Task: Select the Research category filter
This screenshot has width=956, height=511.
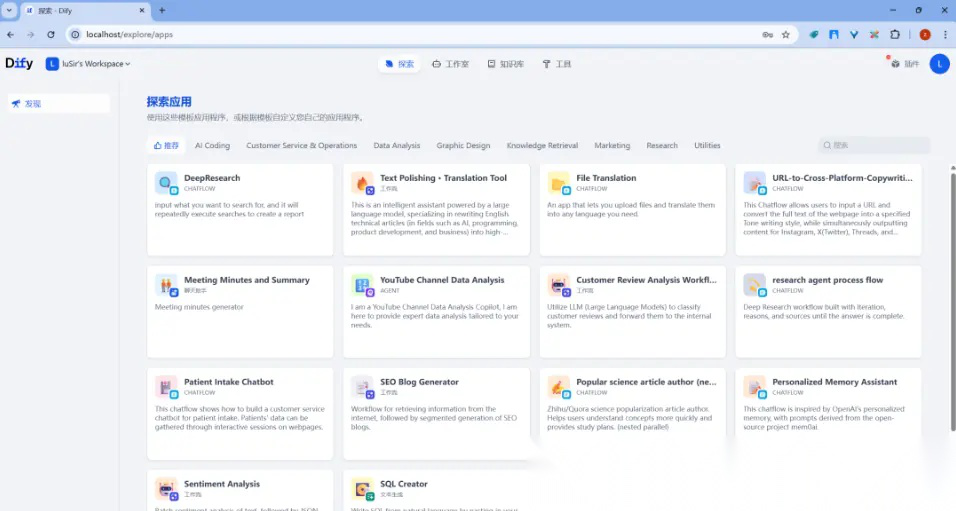Action: coord(662,145)
